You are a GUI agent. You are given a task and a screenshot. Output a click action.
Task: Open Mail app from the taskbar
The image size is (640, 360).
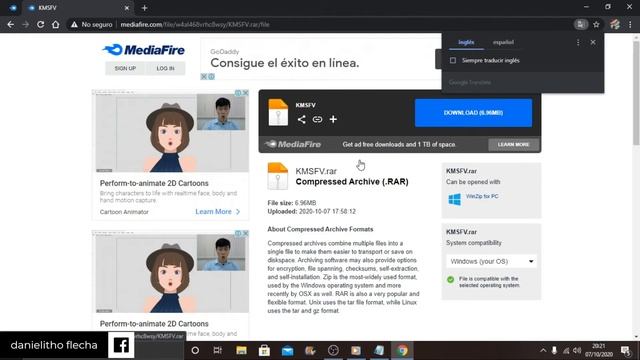coord(287,351)
